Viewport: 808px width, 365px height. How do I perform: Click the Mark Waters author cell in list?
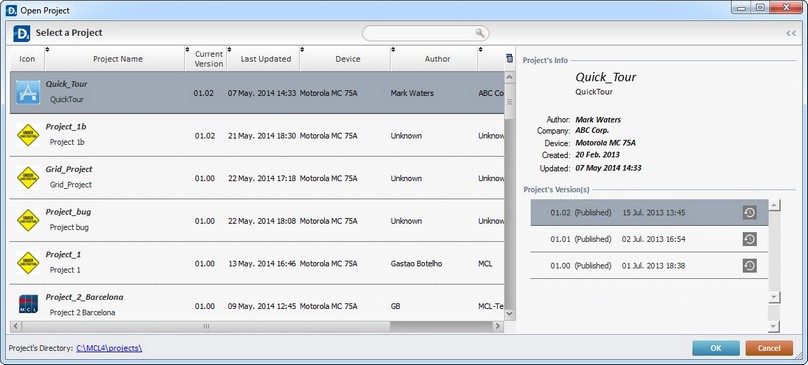point(412,93)
